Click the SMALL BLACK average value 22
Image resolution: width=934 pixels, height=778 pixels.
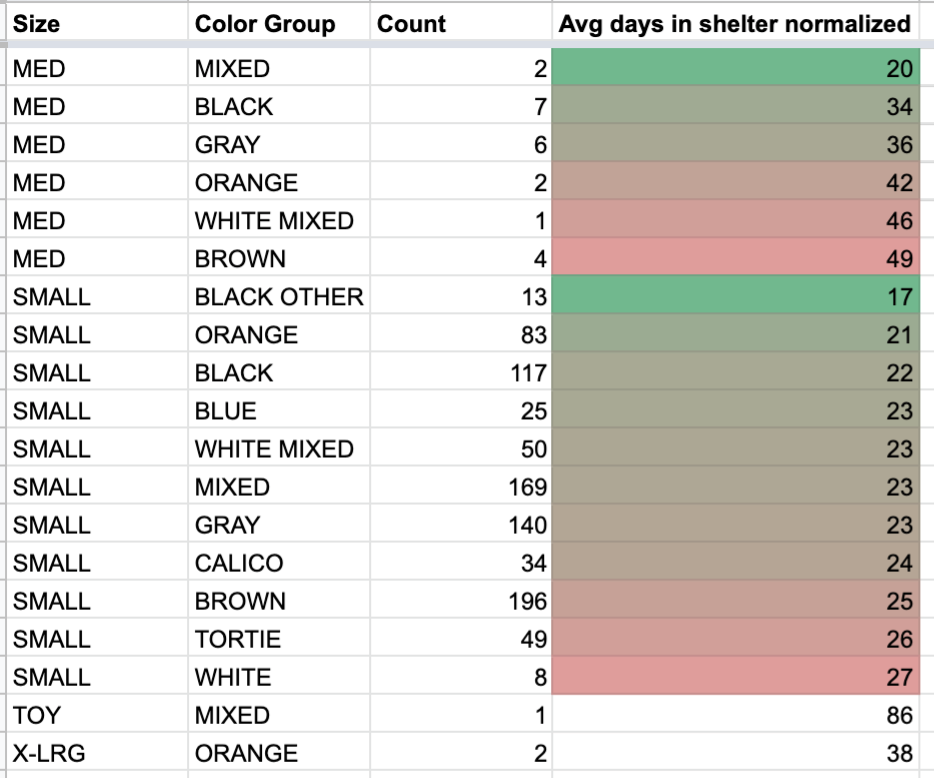[736, 373]
